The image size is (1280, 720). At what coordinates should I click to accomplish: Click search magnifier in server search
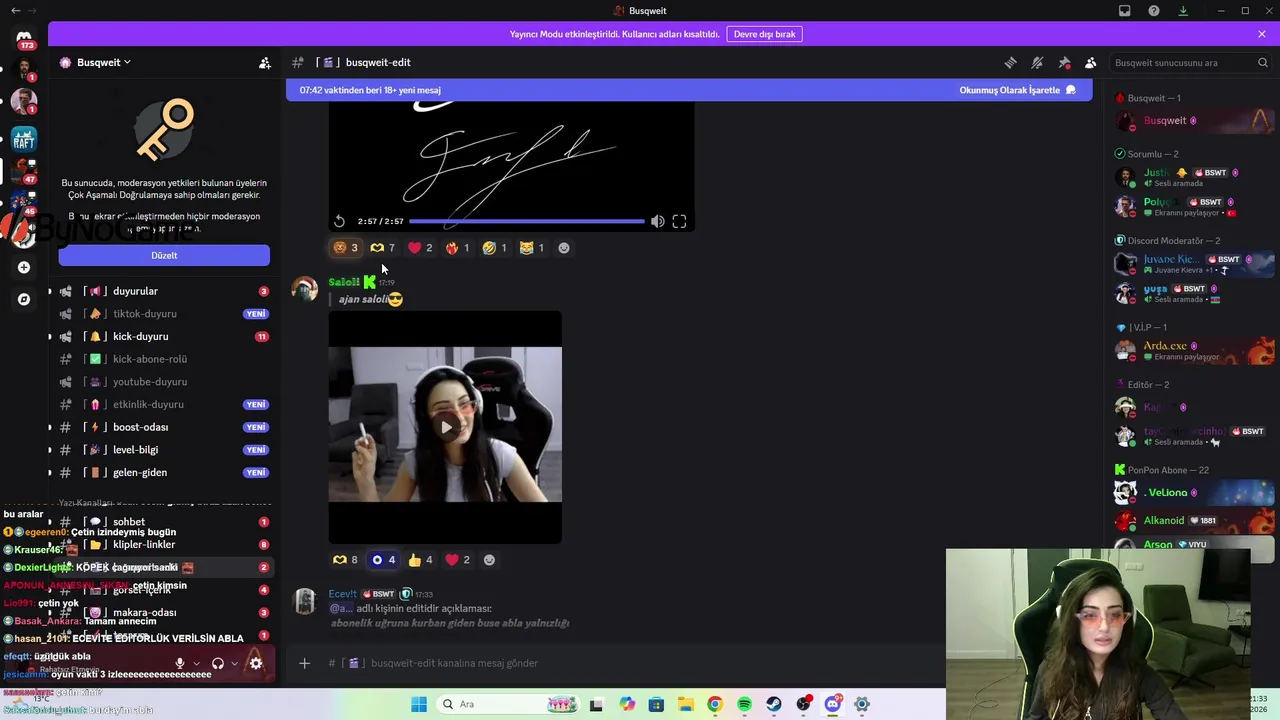pyautogui.click(x=1263, y=62)
